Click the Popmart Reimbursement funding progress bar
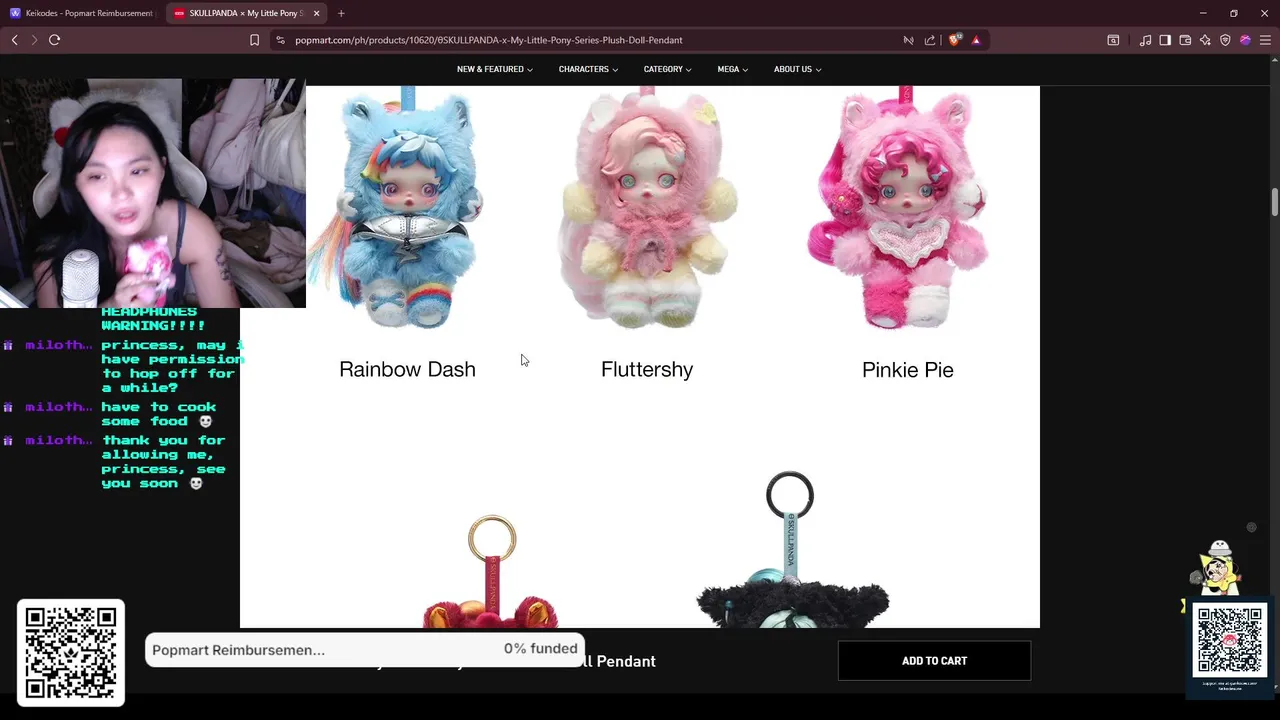1280x720 pixels. pyautogui.click(x=365, y=649)
